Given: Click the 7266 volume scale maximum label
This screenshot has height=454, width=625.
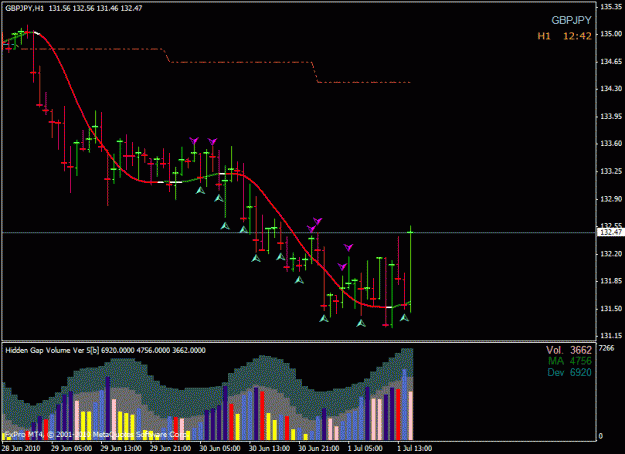Looking at the screenshot, I should click(606, 348).
